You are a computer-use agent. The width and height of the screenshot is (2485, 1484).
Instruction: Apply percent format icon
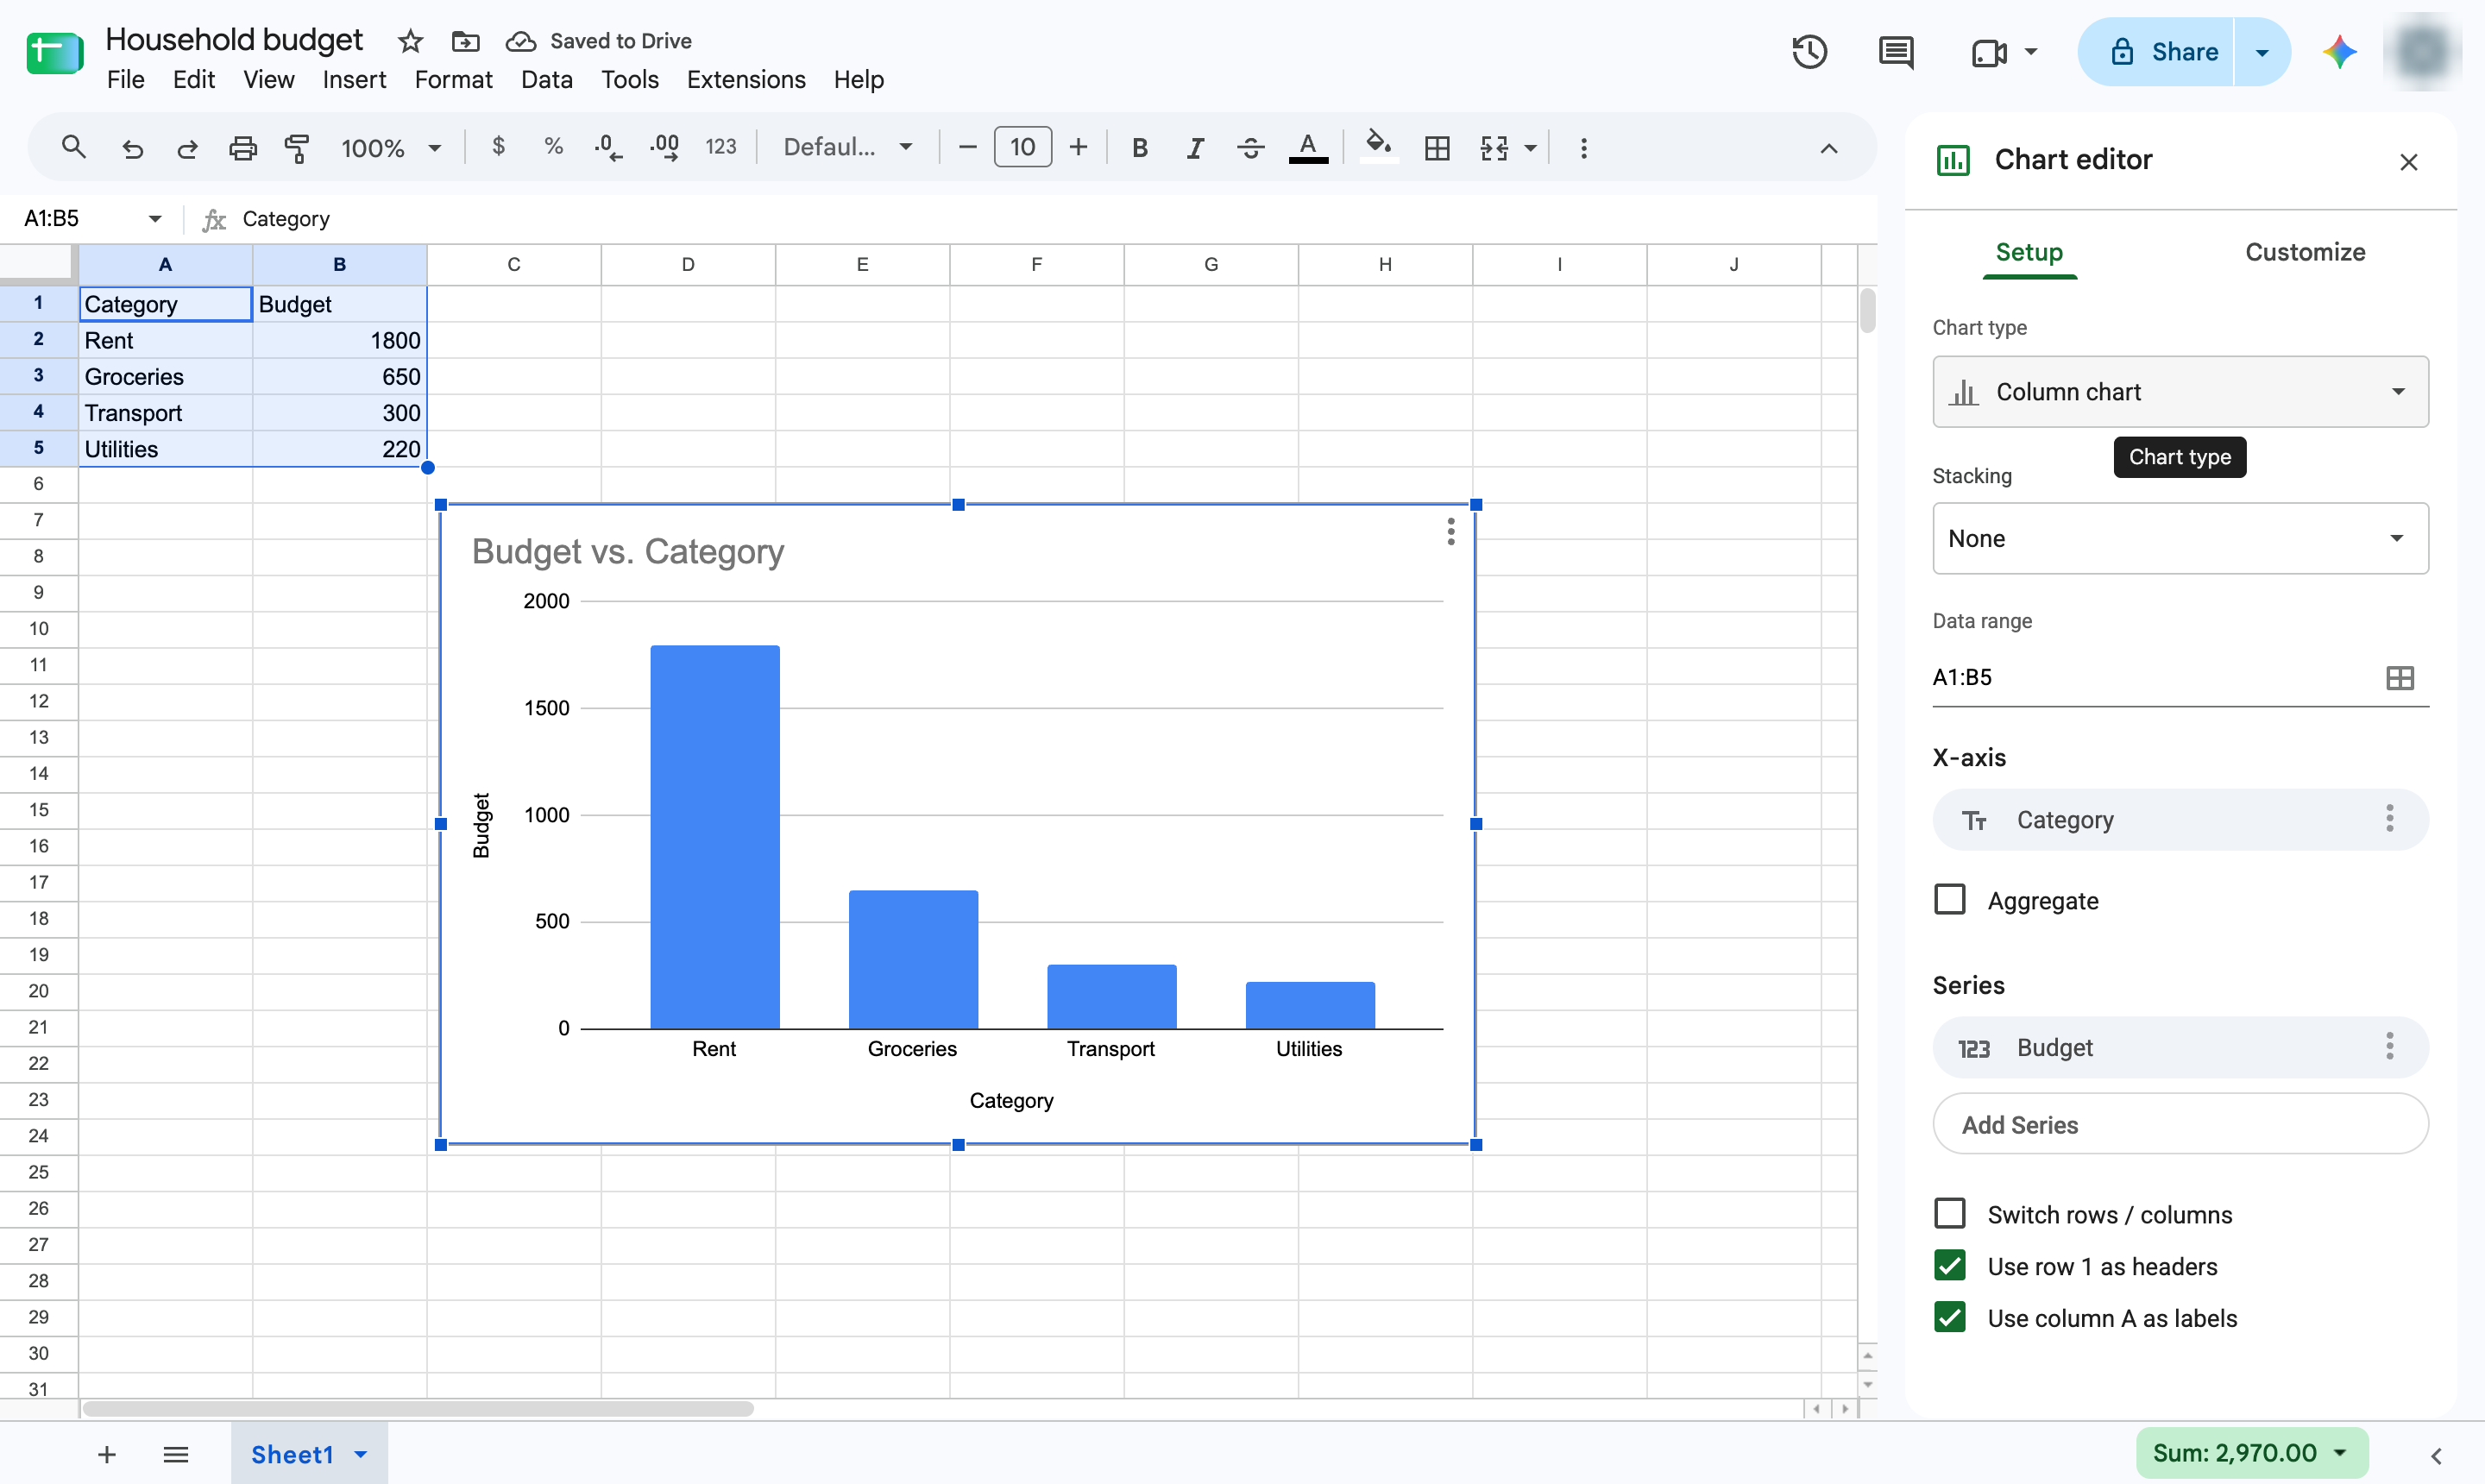click(x=553, y=147)
